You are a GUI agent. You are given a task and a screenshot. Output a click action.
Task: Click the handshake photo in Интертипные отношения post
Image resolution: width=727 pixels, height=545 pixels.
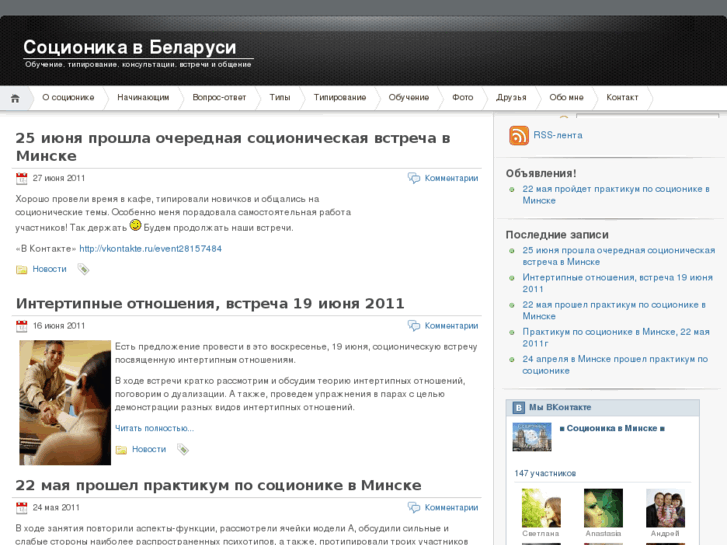65,403
